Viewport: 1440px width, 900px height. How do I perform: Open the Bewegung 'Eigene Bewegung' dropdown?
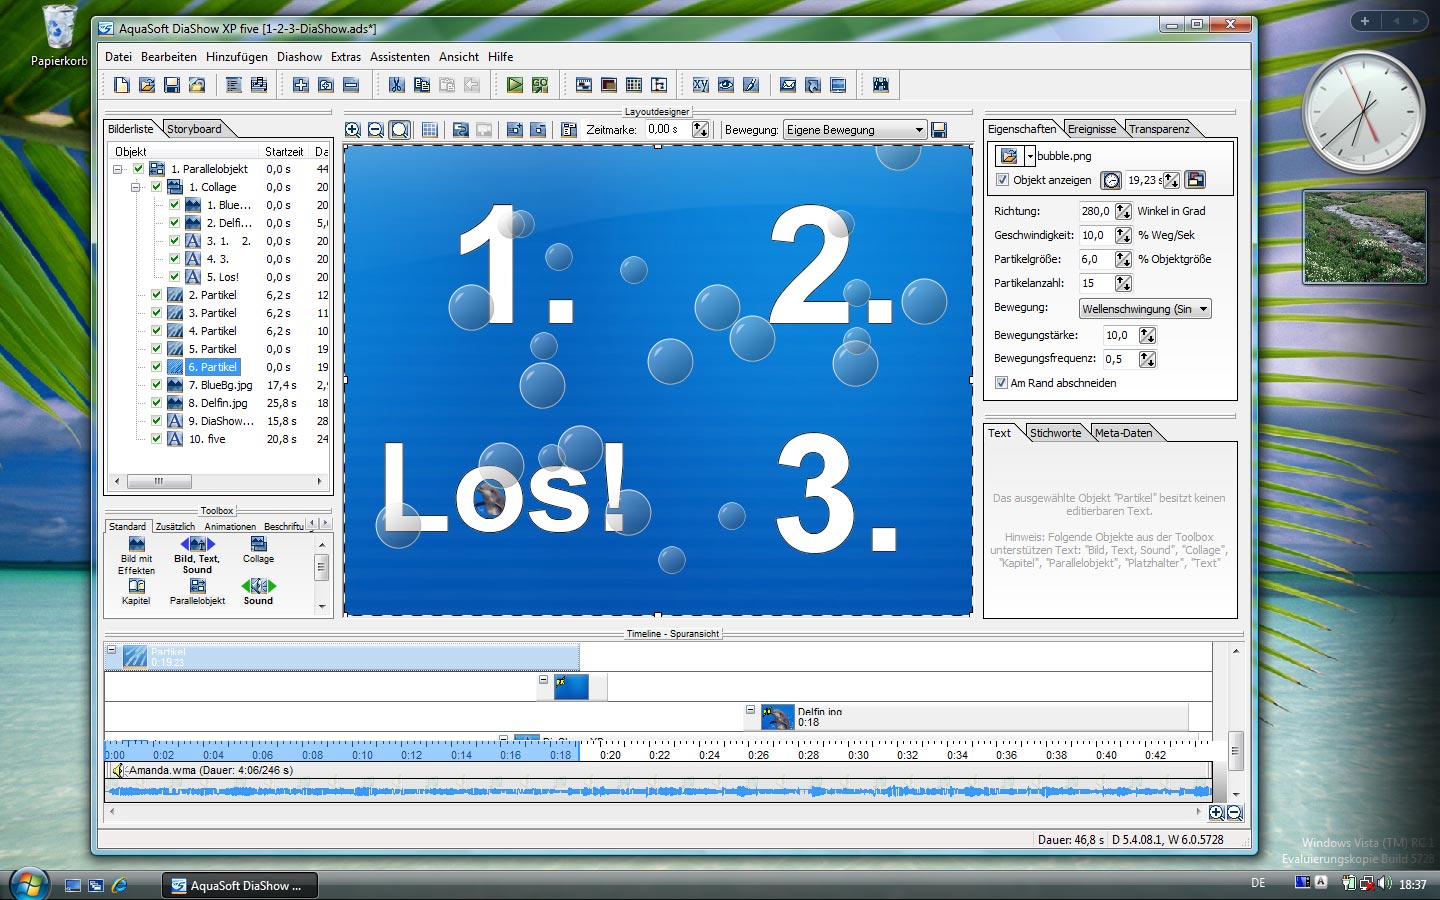pos(918,130)
